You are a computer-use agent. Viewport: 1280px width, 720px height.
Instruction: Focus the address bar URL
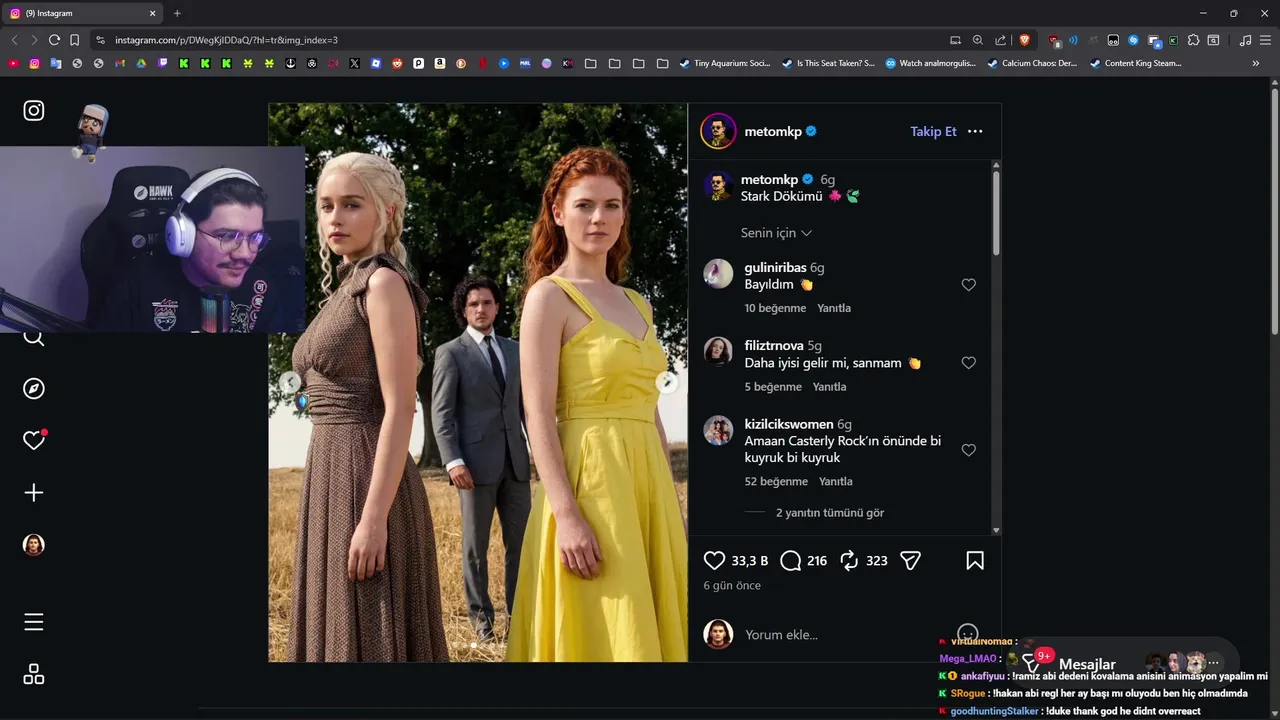click(x=226, y=40)
